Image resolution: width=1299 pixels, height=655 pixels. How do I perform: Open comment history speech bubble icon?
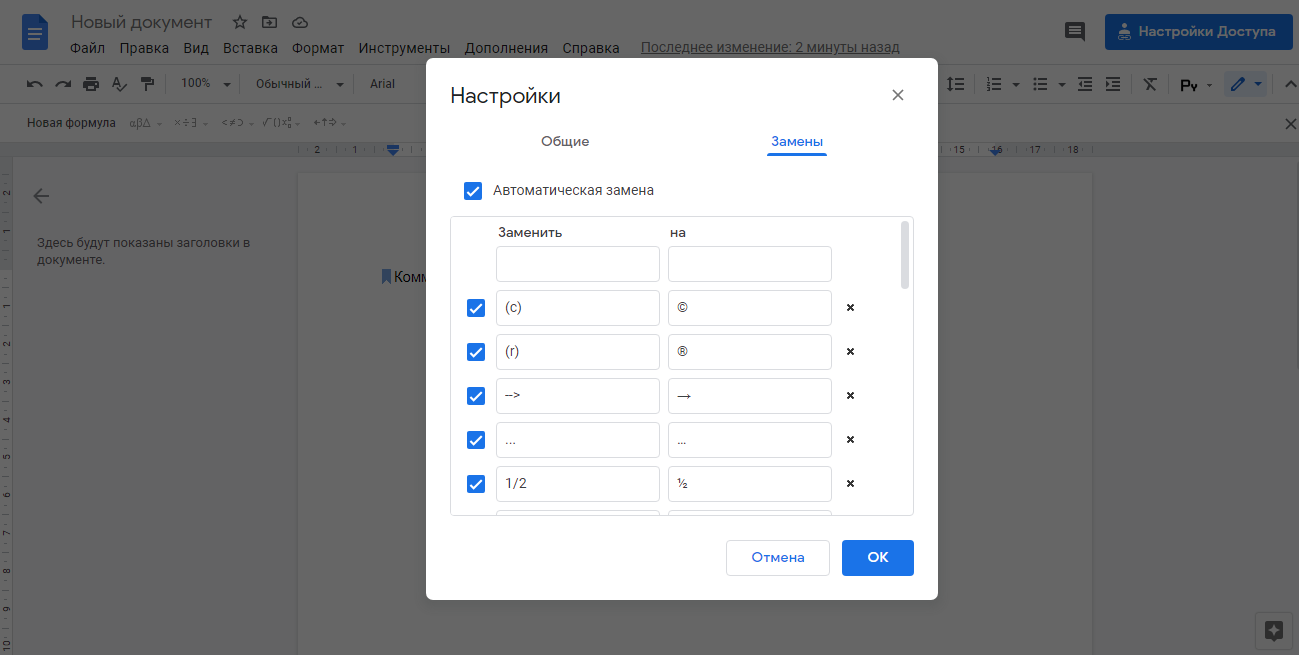pos(1075,31)
